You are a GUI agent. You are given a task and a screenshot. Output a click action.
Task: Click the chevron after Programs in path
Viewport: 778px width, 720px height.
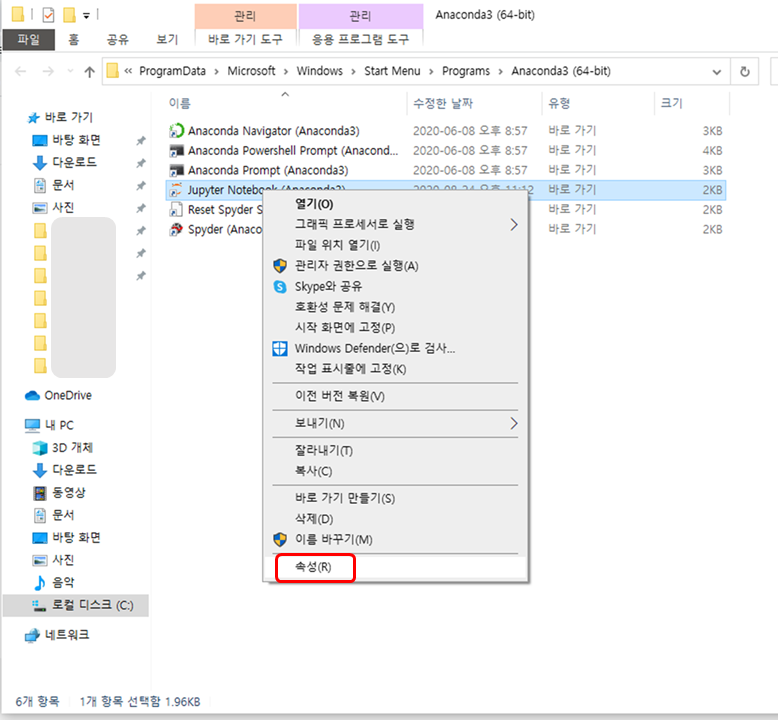[x=501, y=72]
